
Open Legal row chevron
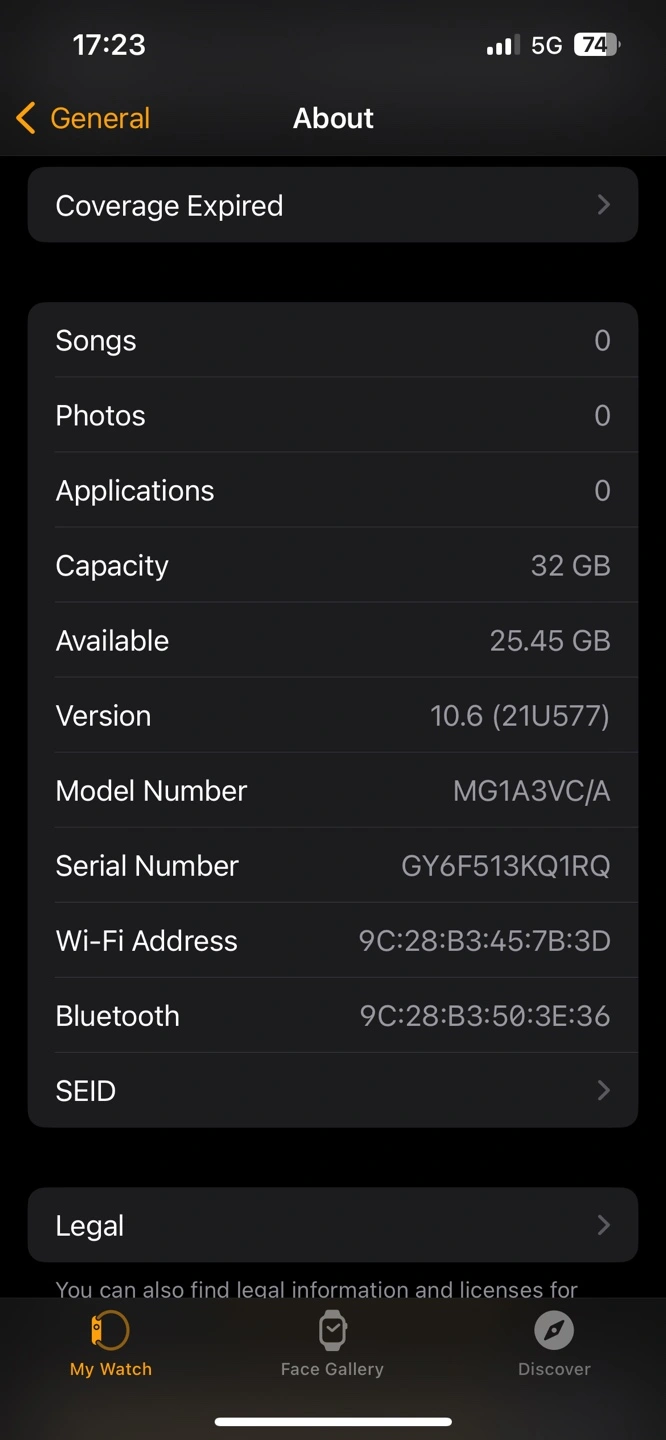pos(603,1225)
